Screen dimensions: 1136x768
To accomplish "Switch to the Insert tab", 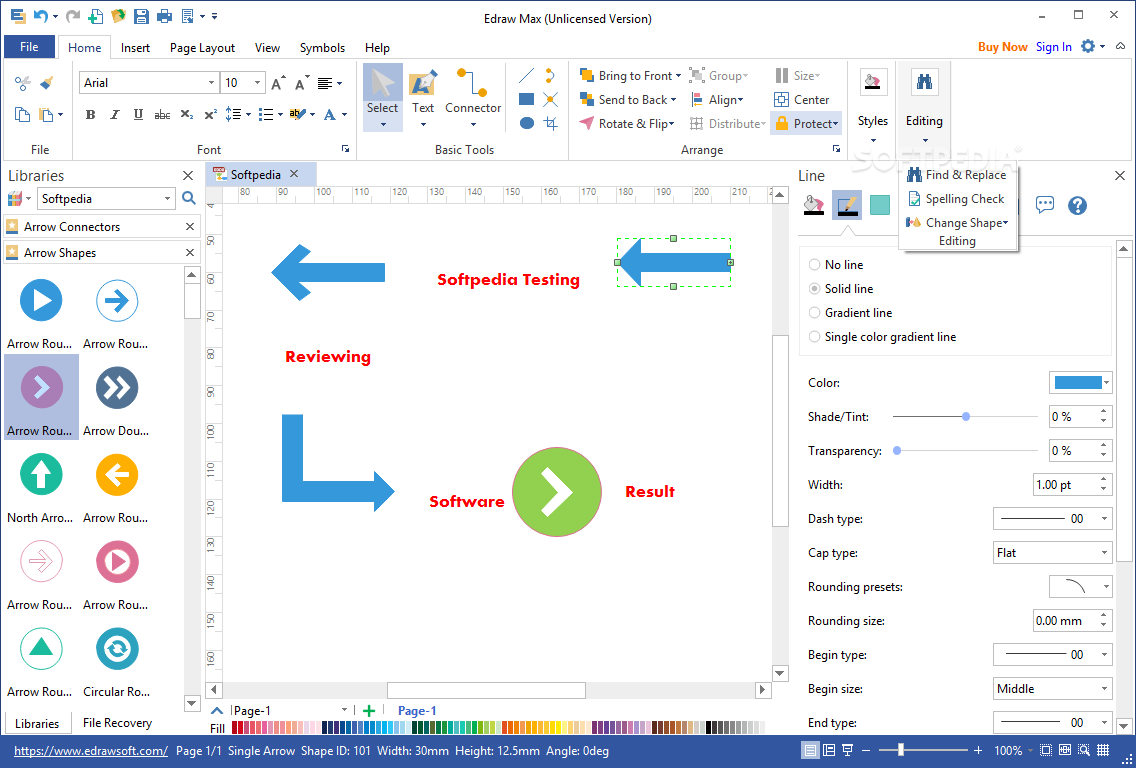I will point(135,48).
